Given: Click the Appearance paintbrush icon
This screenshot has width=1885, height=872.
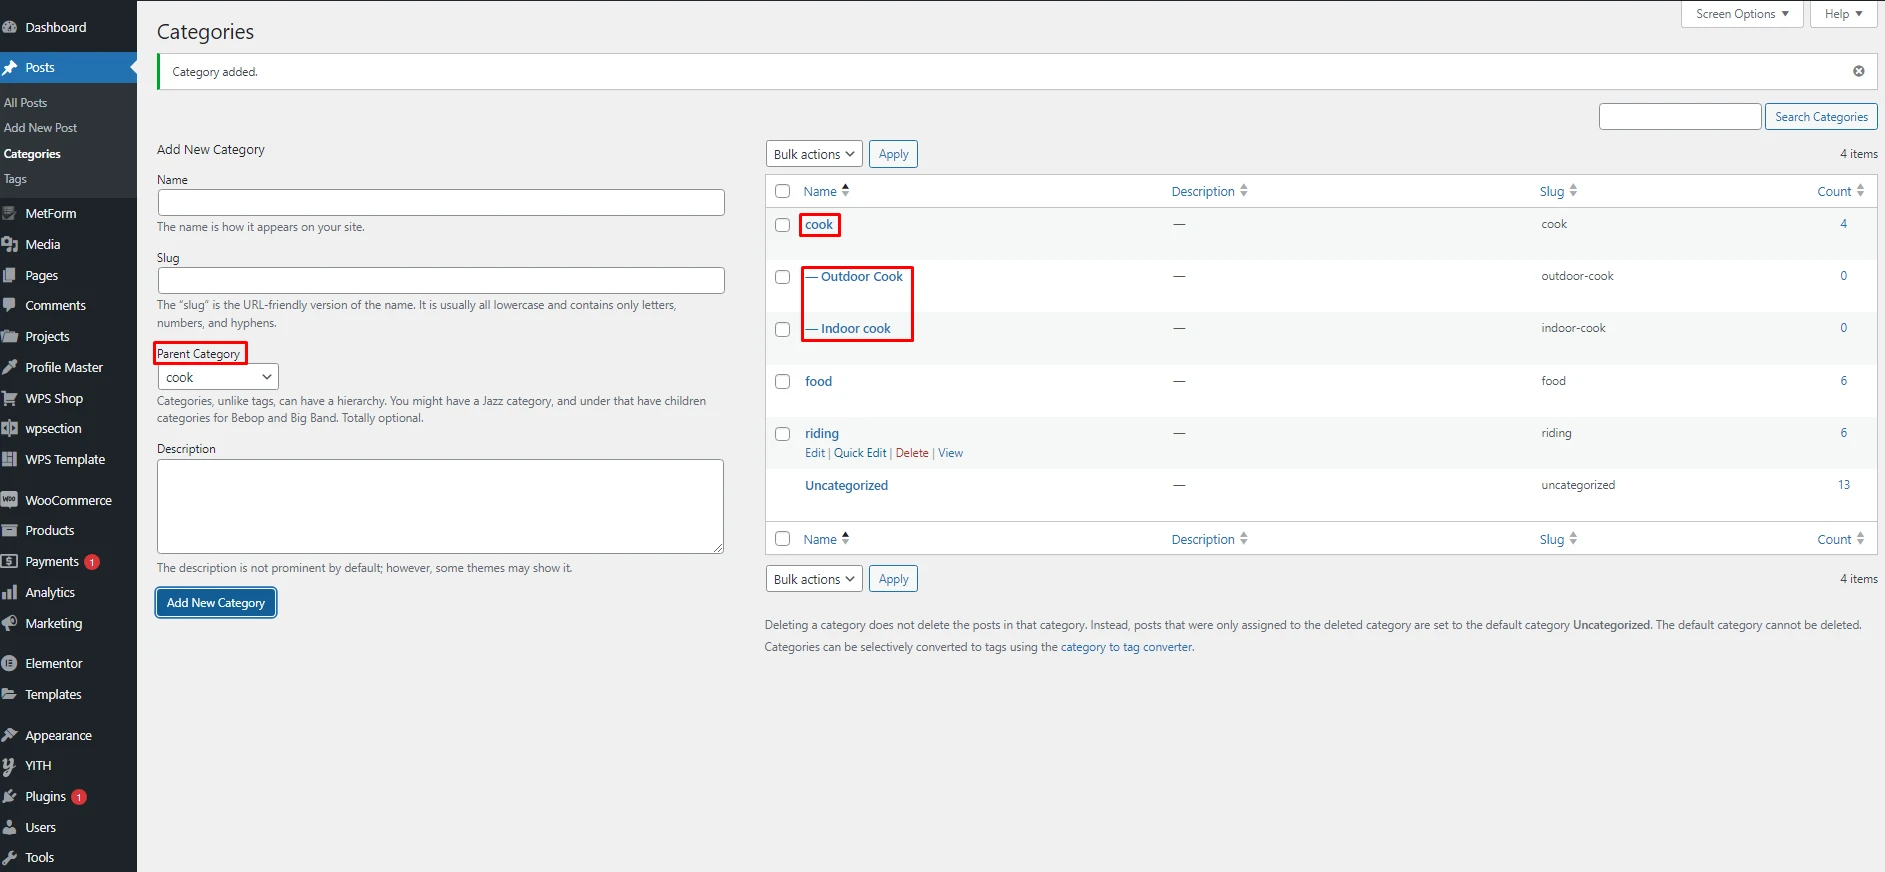Looking at the screenshot, I should (x=10, y=735).
